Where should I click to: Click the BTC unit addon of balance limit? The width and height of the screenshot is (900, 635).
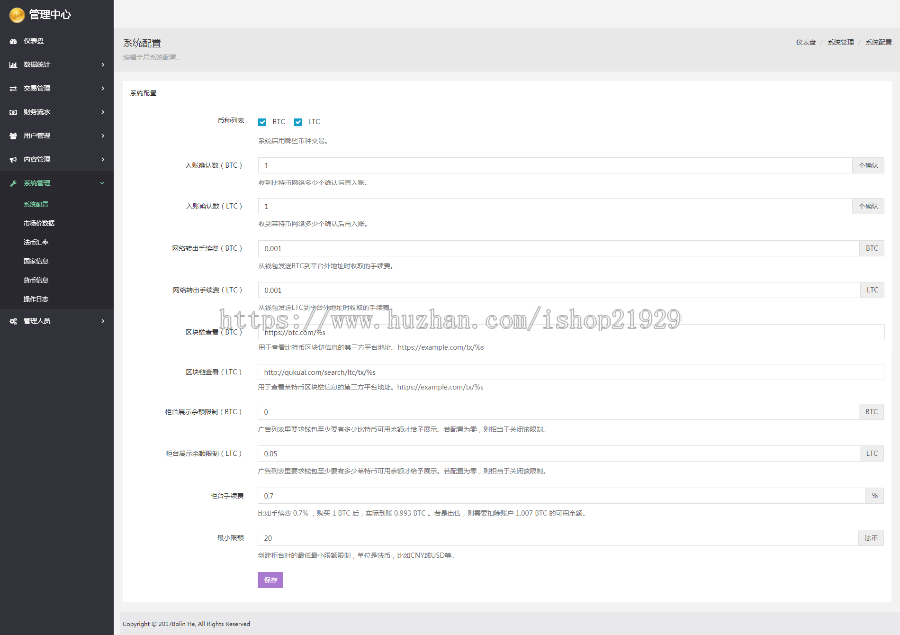[x=871, y=412]
